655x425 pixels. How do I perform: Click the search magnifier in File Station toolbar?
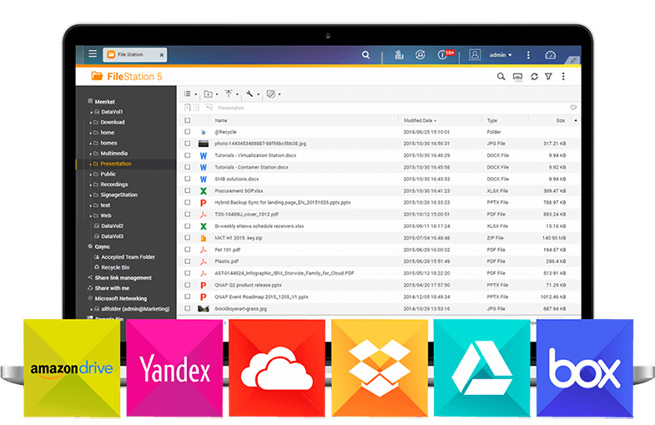tap(502, 76)
